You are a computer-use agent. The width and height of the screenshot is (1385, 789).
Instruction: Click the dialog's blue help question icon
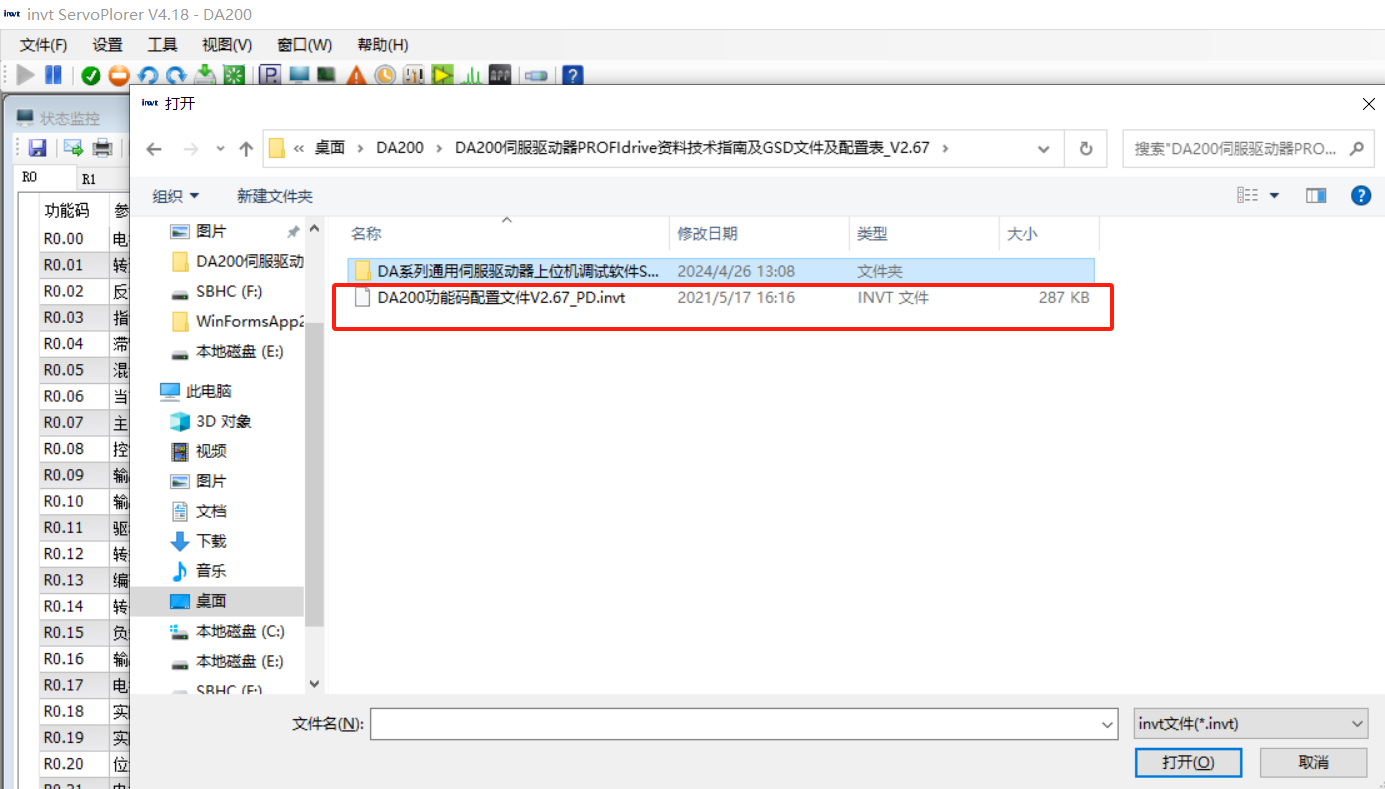(x=1361, y=196)
